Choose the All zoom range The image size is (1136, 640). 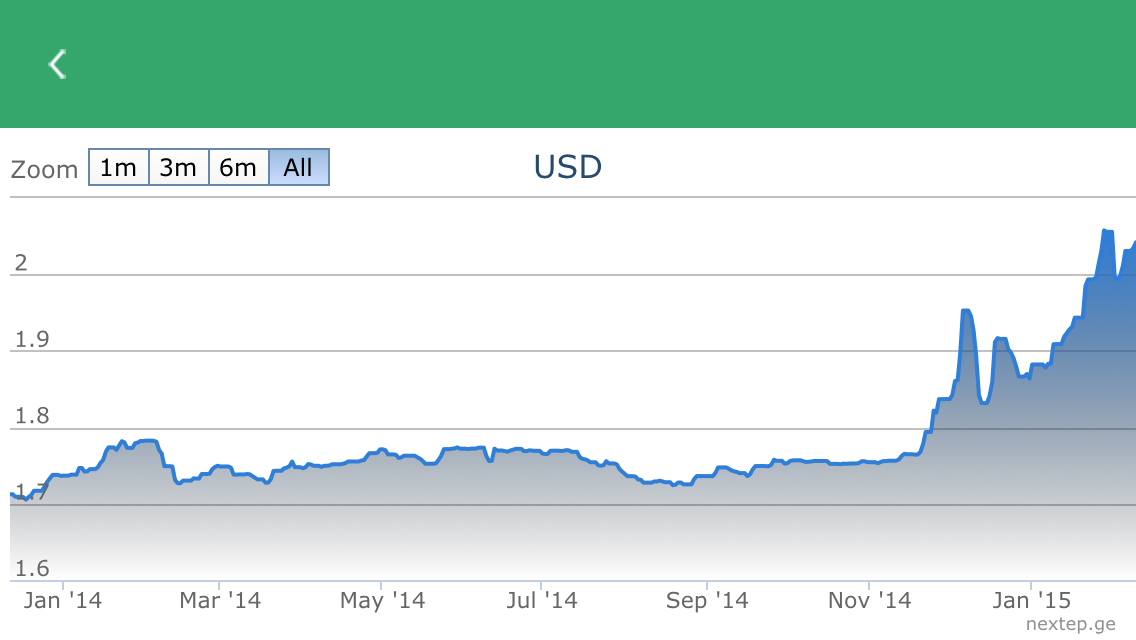tap(299, 168)
